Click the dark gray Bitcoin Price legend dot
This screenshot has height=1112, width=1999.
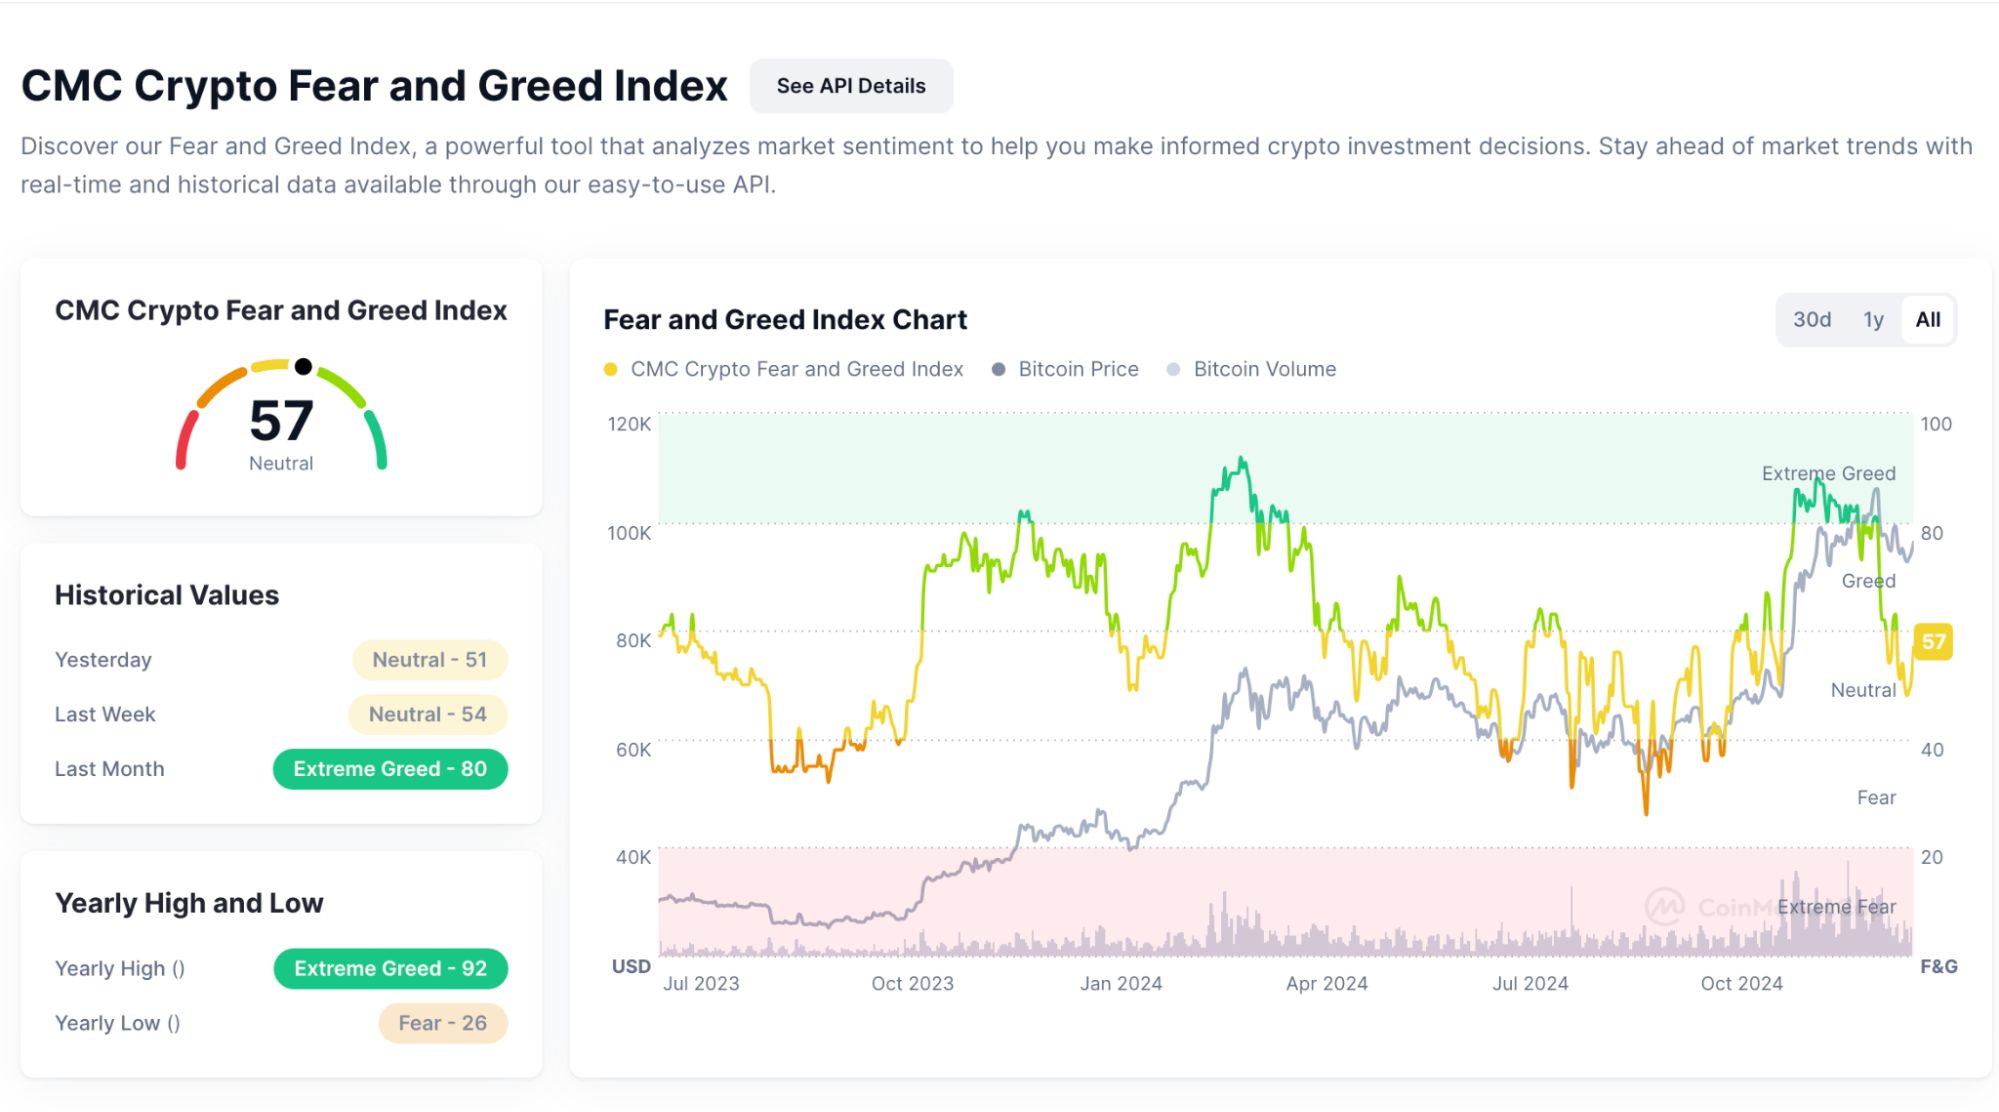pyautogui.click(x=998, y=369)
